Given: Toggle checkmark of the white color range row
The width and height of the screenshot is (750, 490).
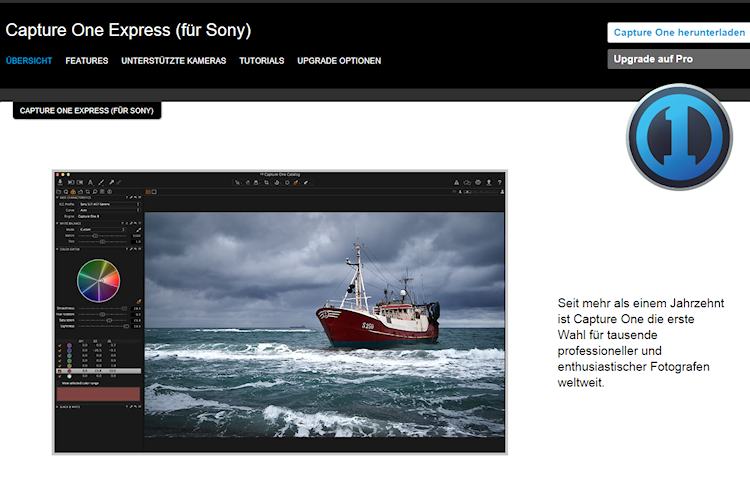Looking at the screenshot, I should tap(60, 377).
